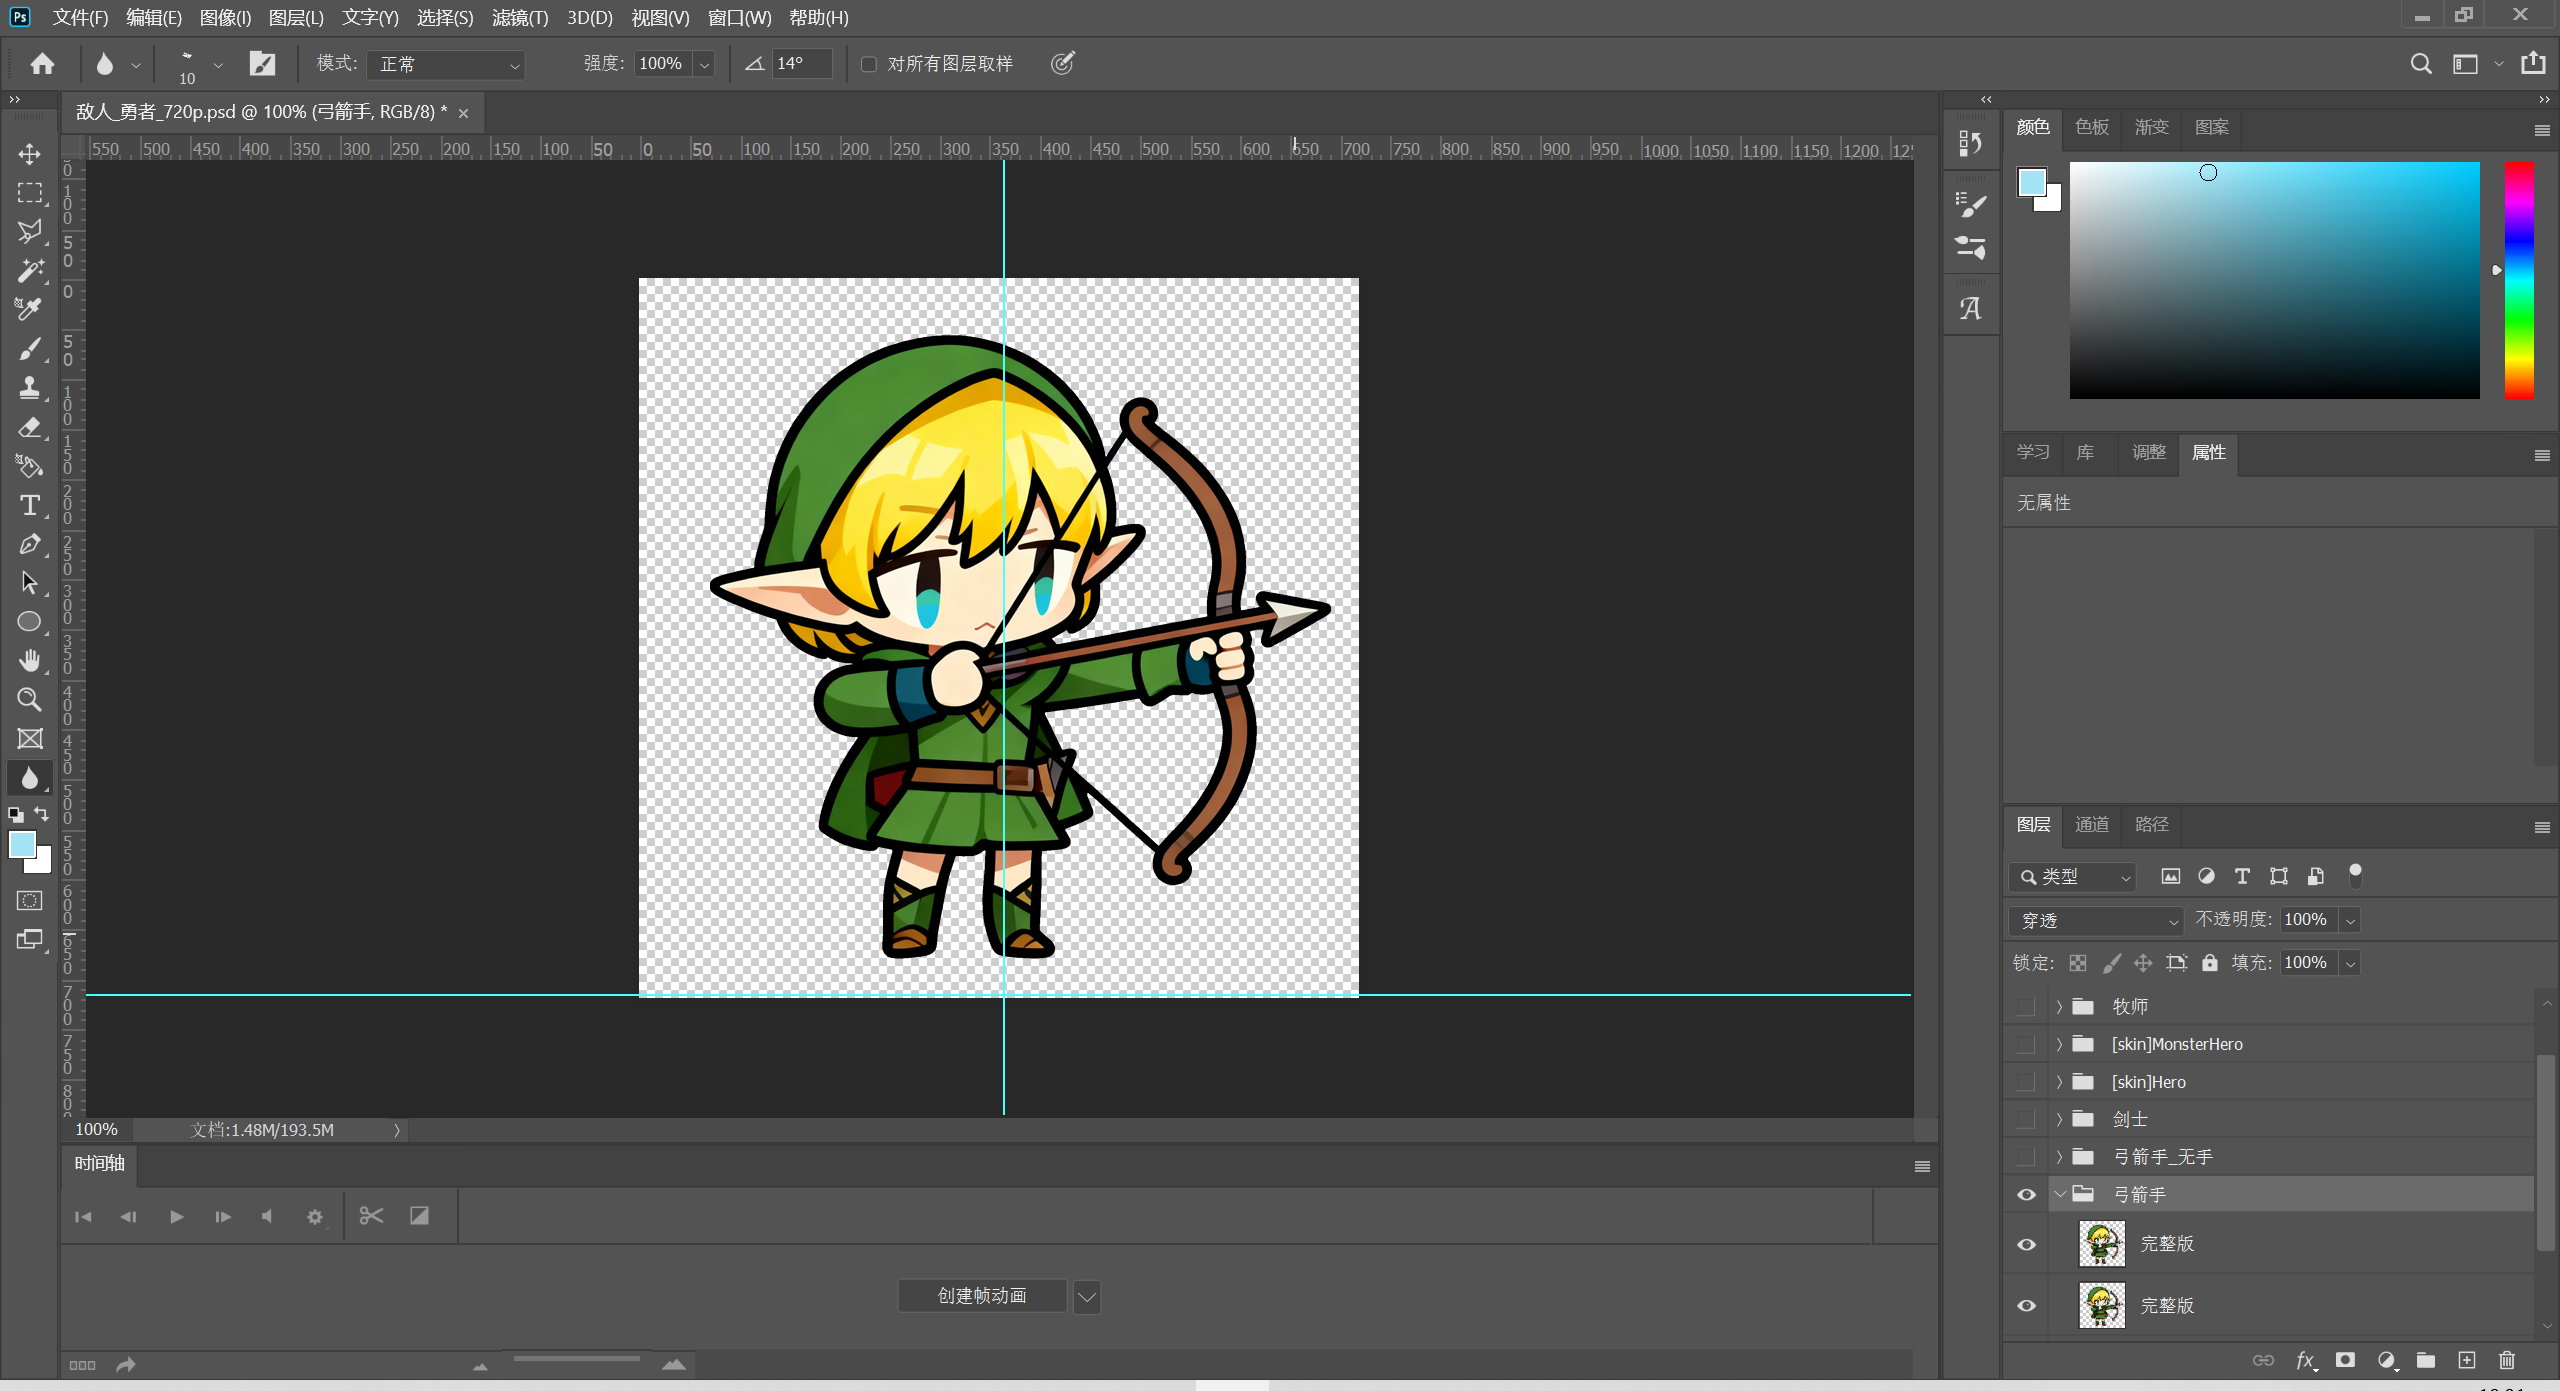Split the timeline clip with scissors icon

(371, 1216)
